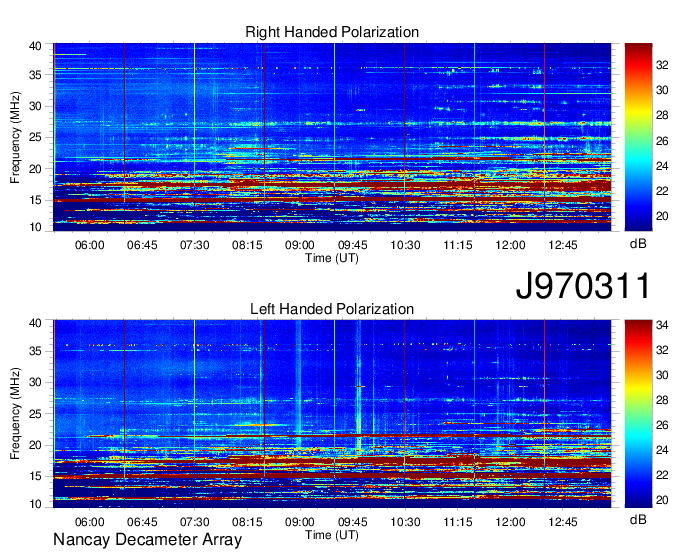Click 35 frequency tick on Left Handed plot
Viewport: 680px width, 552px height.
point(35,352)
